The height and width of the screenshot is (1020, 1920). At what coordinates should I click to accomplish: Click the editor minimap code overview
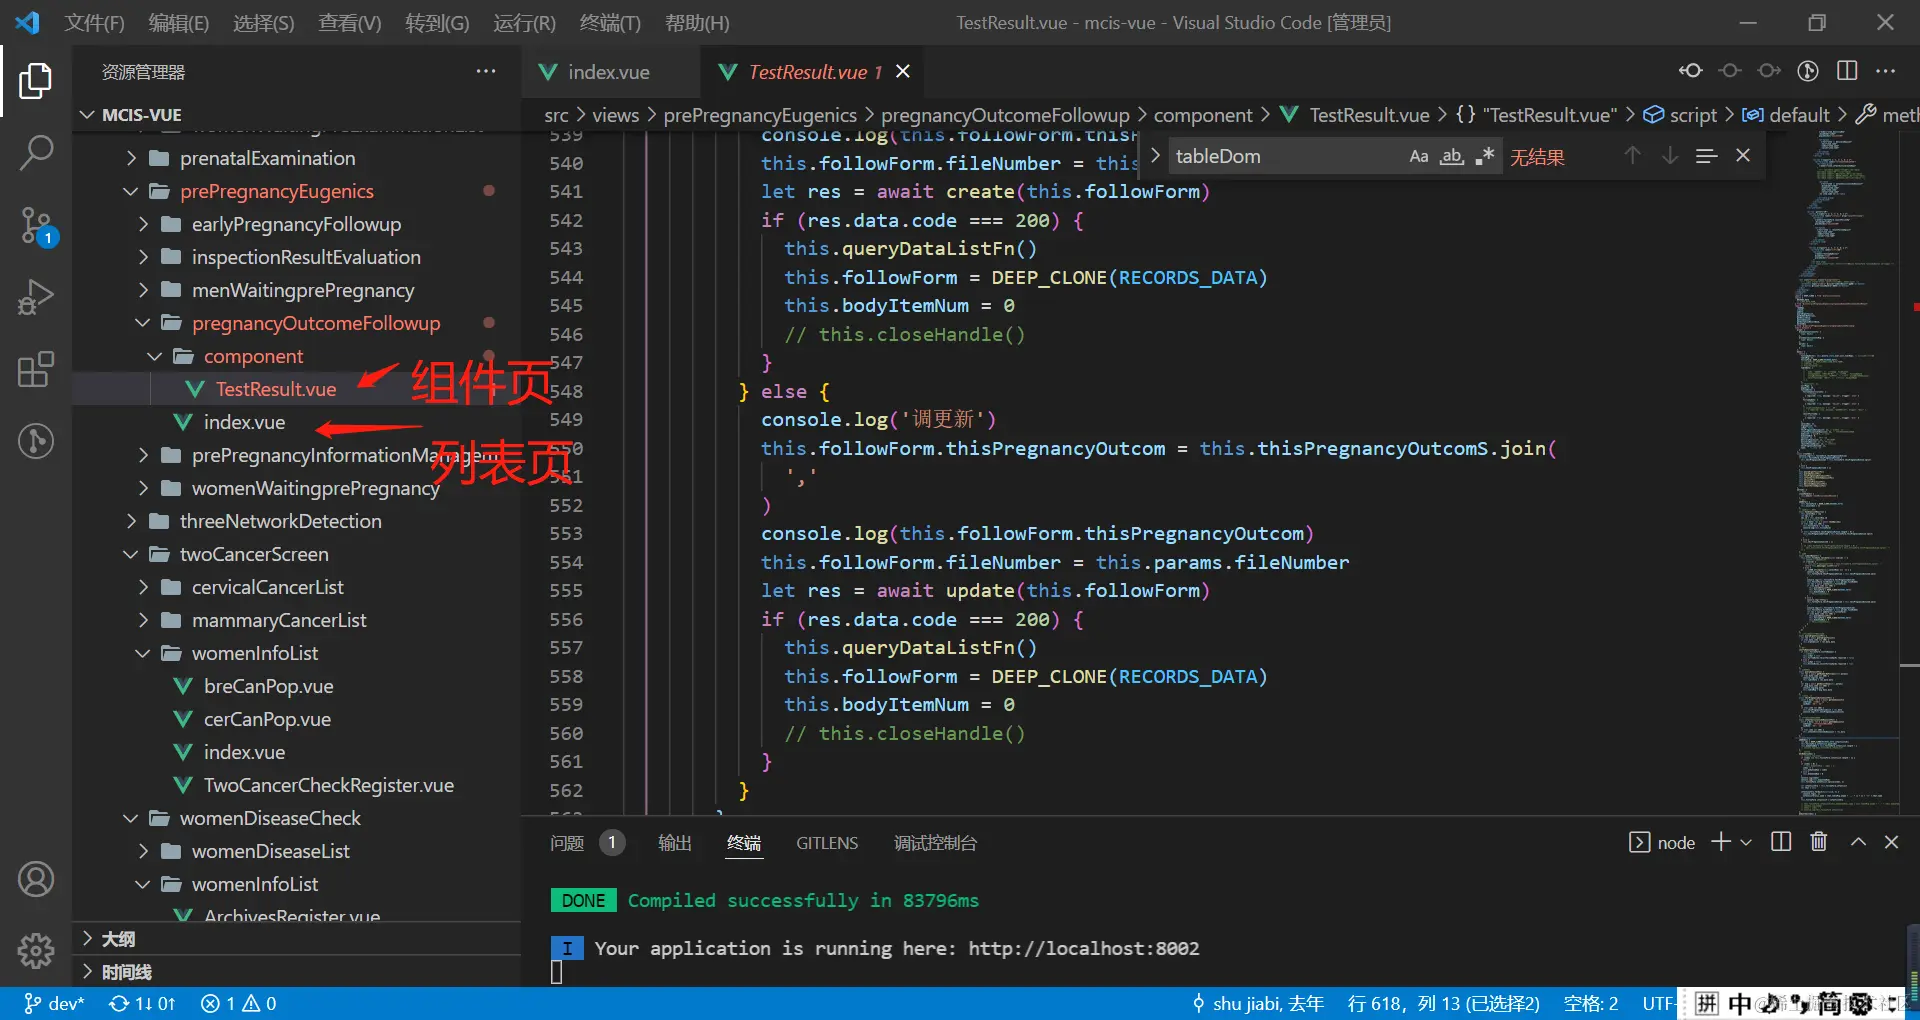(x=1845, y=472)
